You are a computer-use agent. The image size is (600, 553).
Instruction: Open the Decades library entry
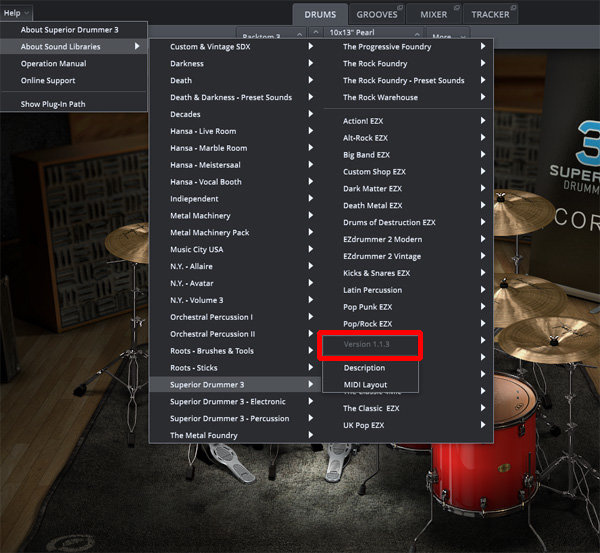point(234,114)
